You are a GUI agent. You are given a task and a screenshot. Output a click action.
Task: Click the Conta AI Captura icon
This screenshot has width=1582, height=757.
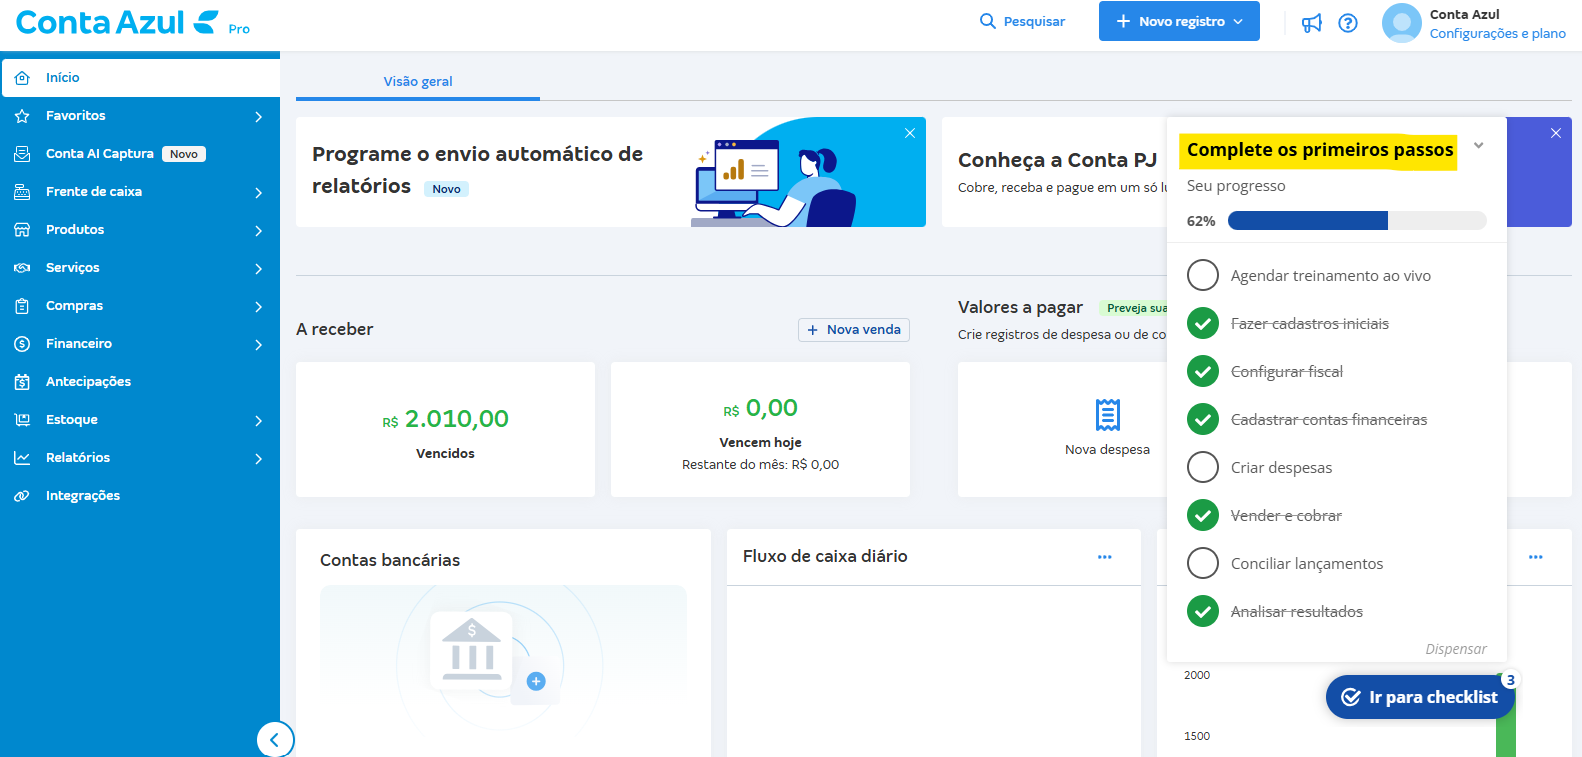22,154
